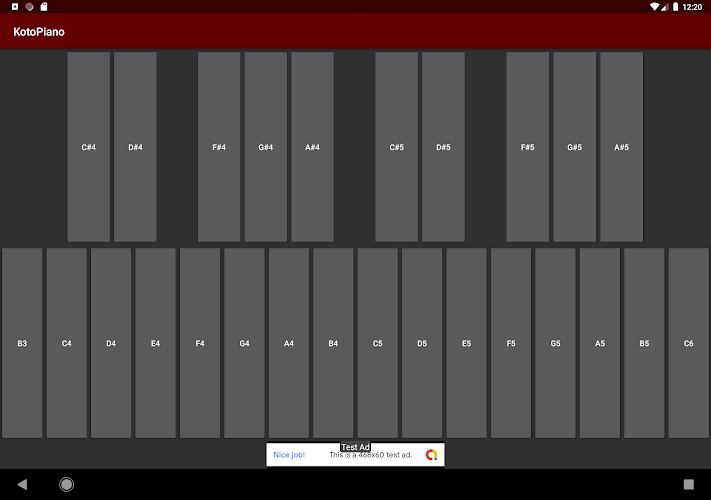Tap the A#5 key
The height and width of the screenshot is (500, 711).
(621, 147)
